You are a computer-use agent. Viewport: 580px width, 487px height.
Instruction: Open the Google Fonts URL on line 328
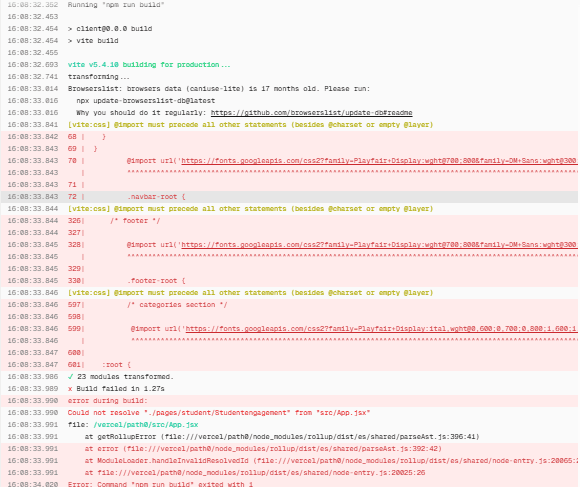pos(380,245)
